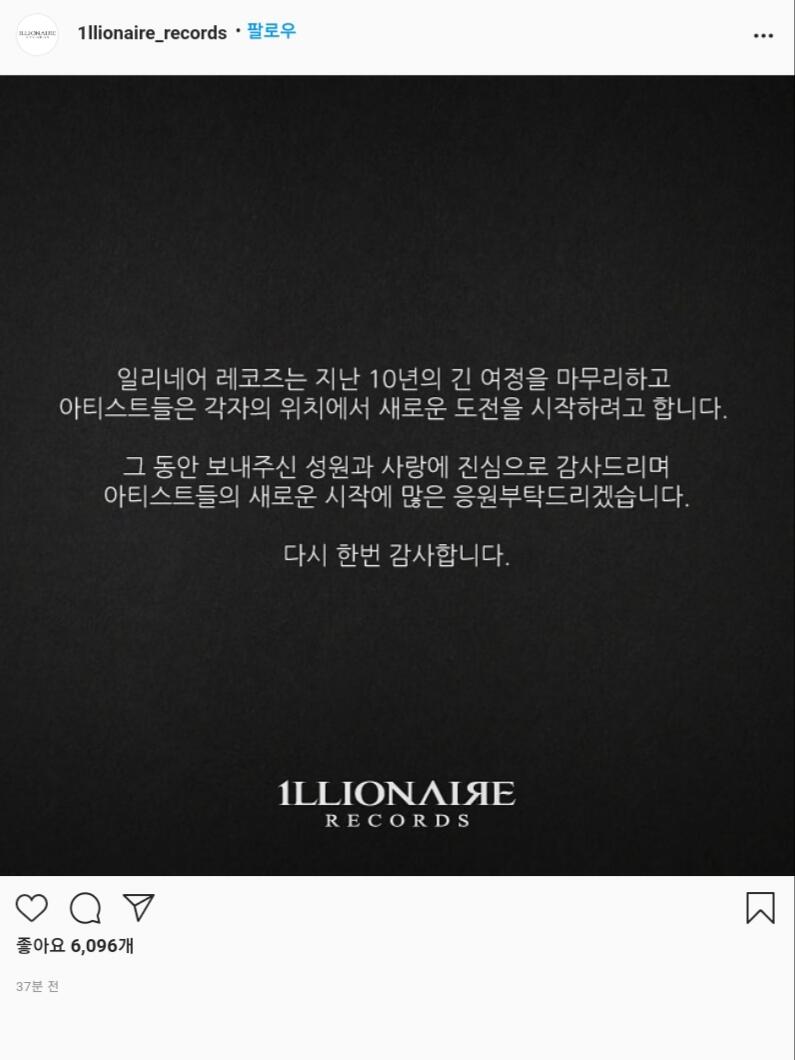
Task: Click the line starting 아티스트들은 각자의 위치에서
Action: click(393, 409)
